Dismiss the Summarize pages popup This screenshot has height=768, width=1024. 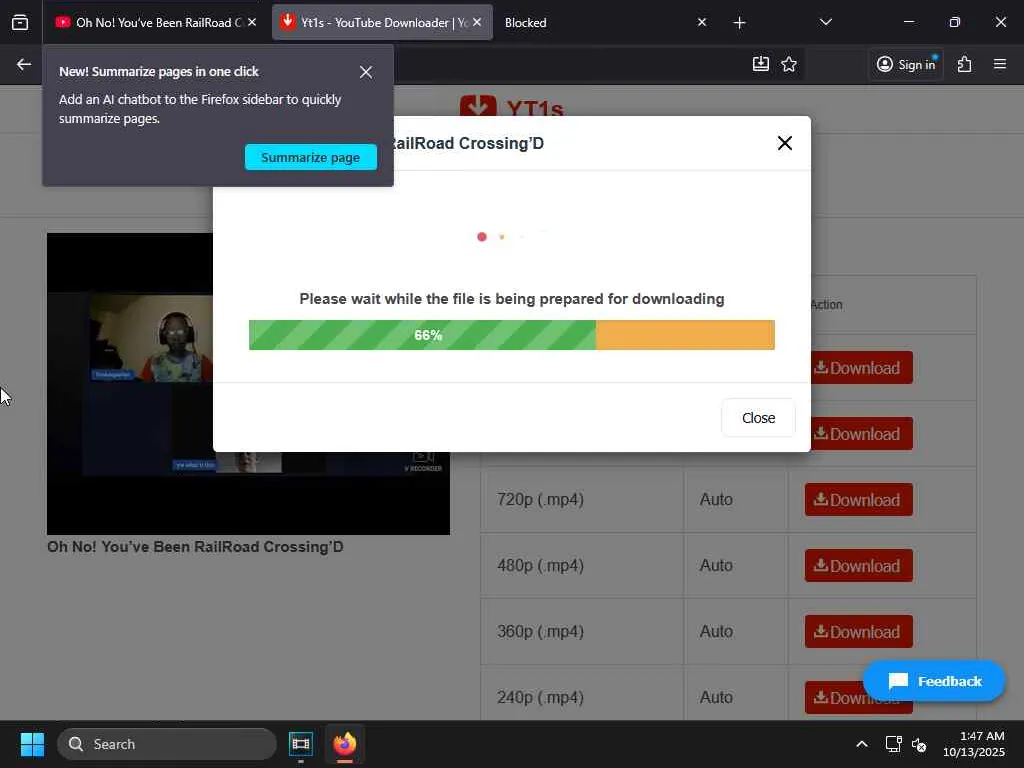click(366, 72)
